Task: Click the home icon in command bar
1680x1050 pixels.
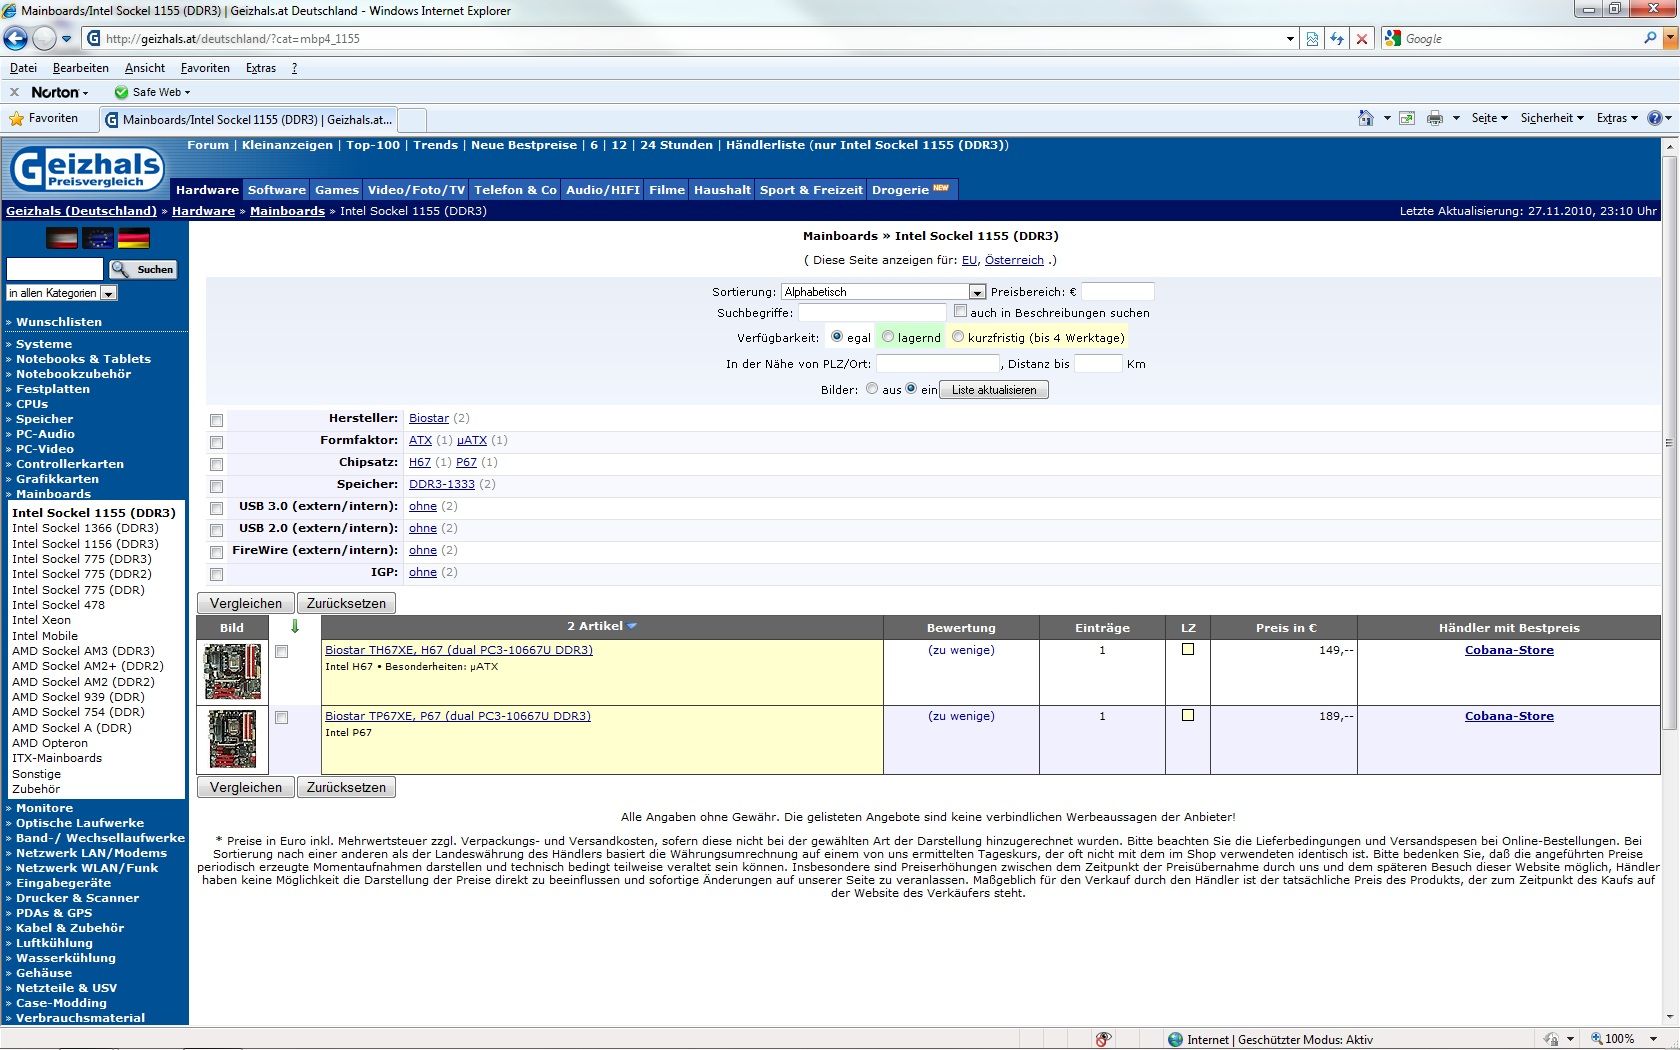Action: click(1366, 118)
